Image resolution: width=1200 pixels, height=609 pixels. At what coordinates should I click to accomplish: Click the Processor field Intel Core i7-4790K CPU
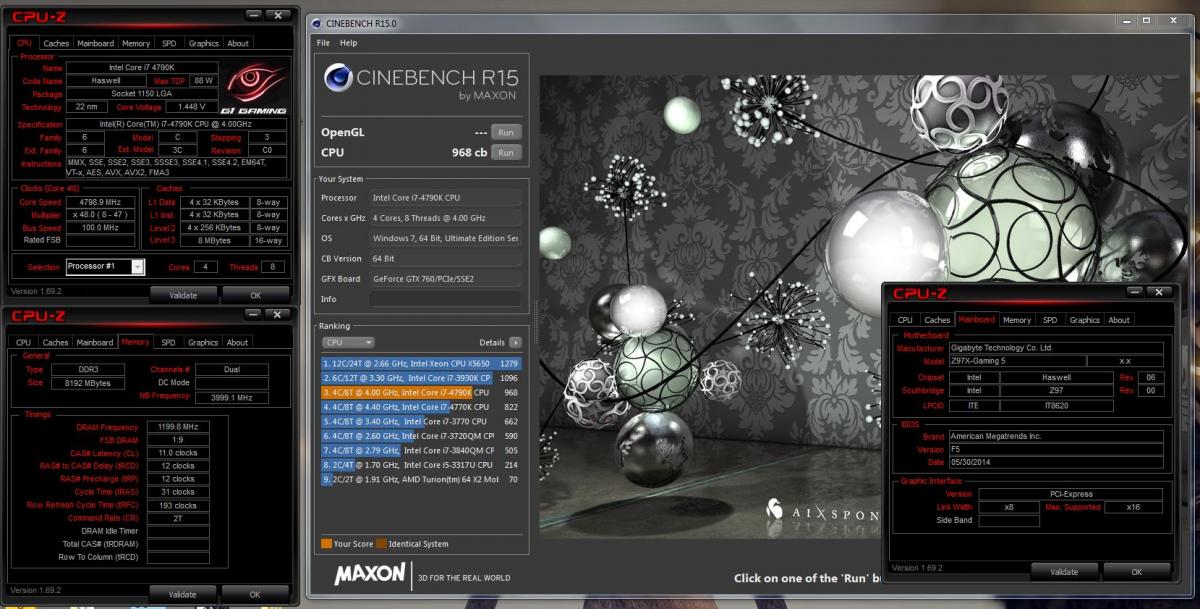click(445, 198)
